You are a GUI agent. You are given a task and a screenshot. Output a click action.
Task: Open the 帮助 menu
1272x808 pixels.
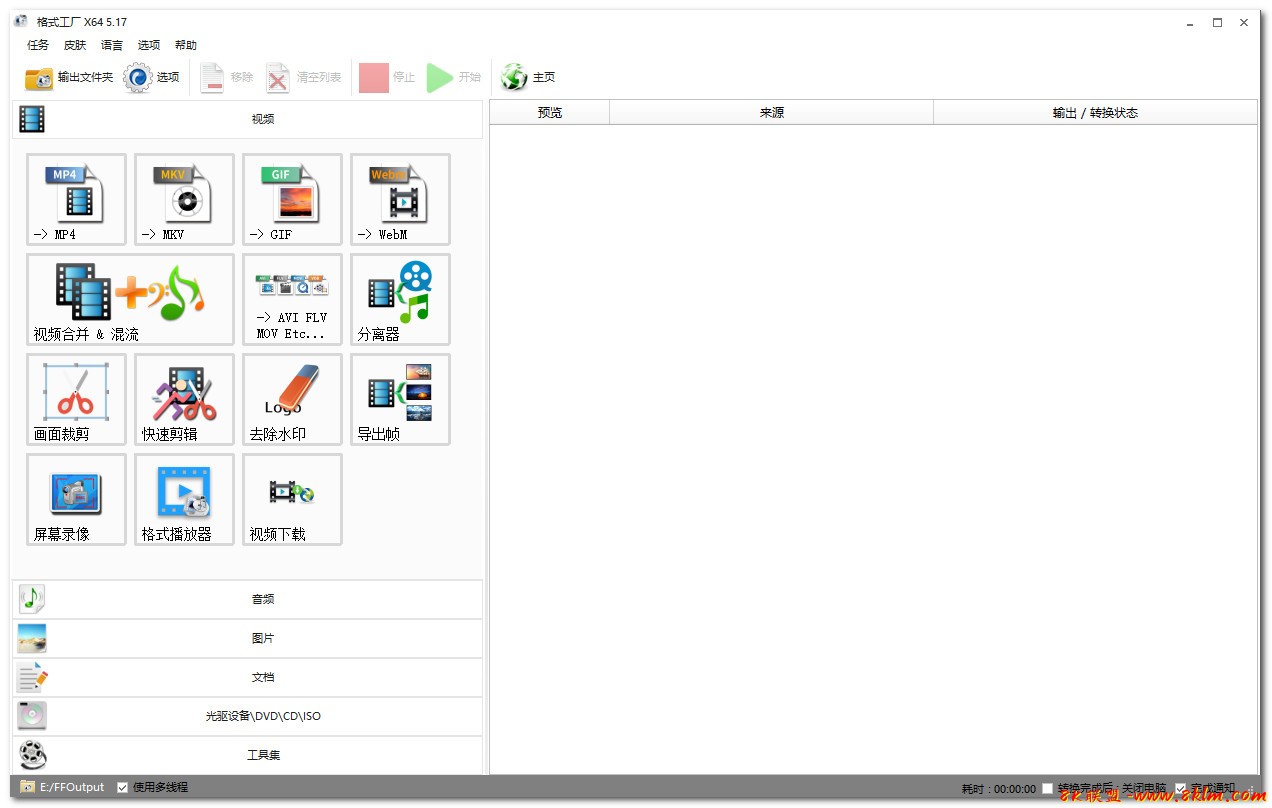(186, 45)
